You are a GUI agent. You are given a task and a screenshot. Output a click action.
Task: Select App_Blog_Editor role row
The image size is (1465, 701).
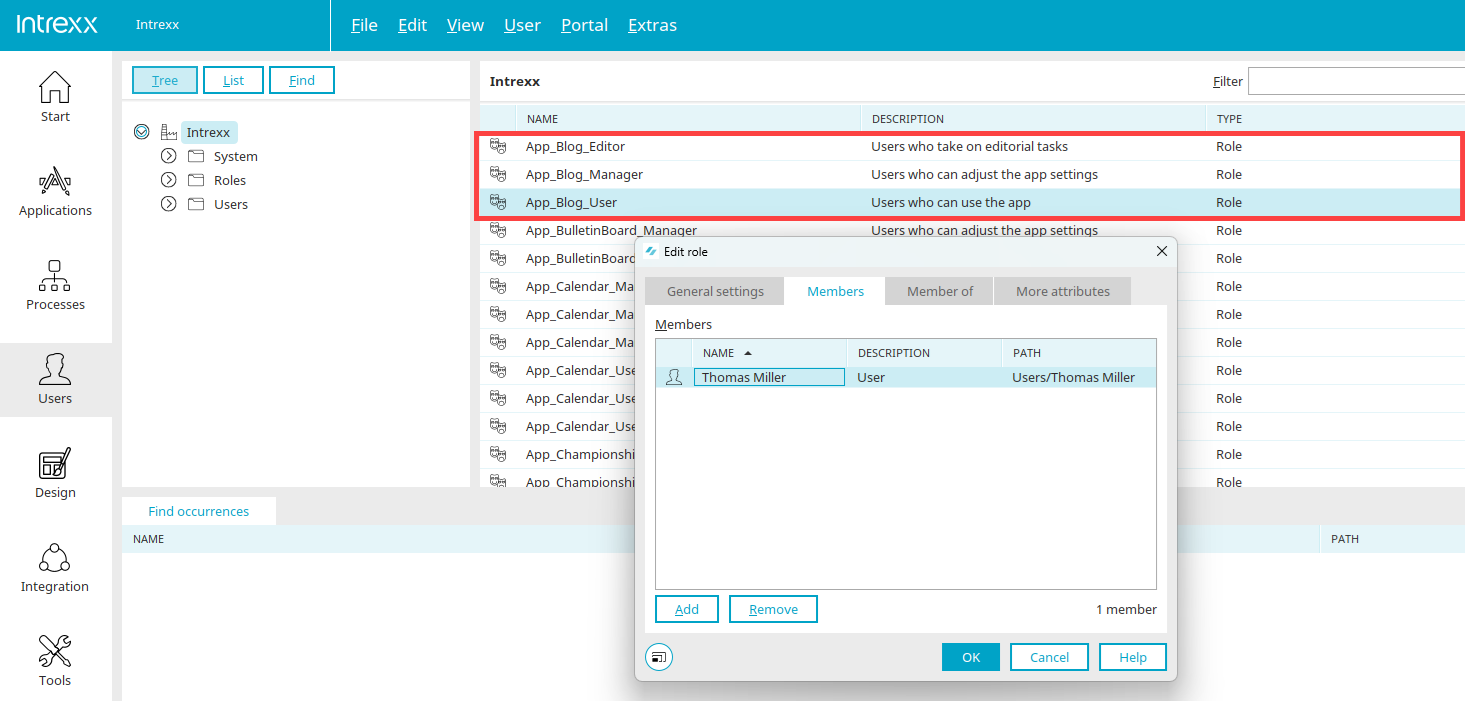click(x=970, y=146)
